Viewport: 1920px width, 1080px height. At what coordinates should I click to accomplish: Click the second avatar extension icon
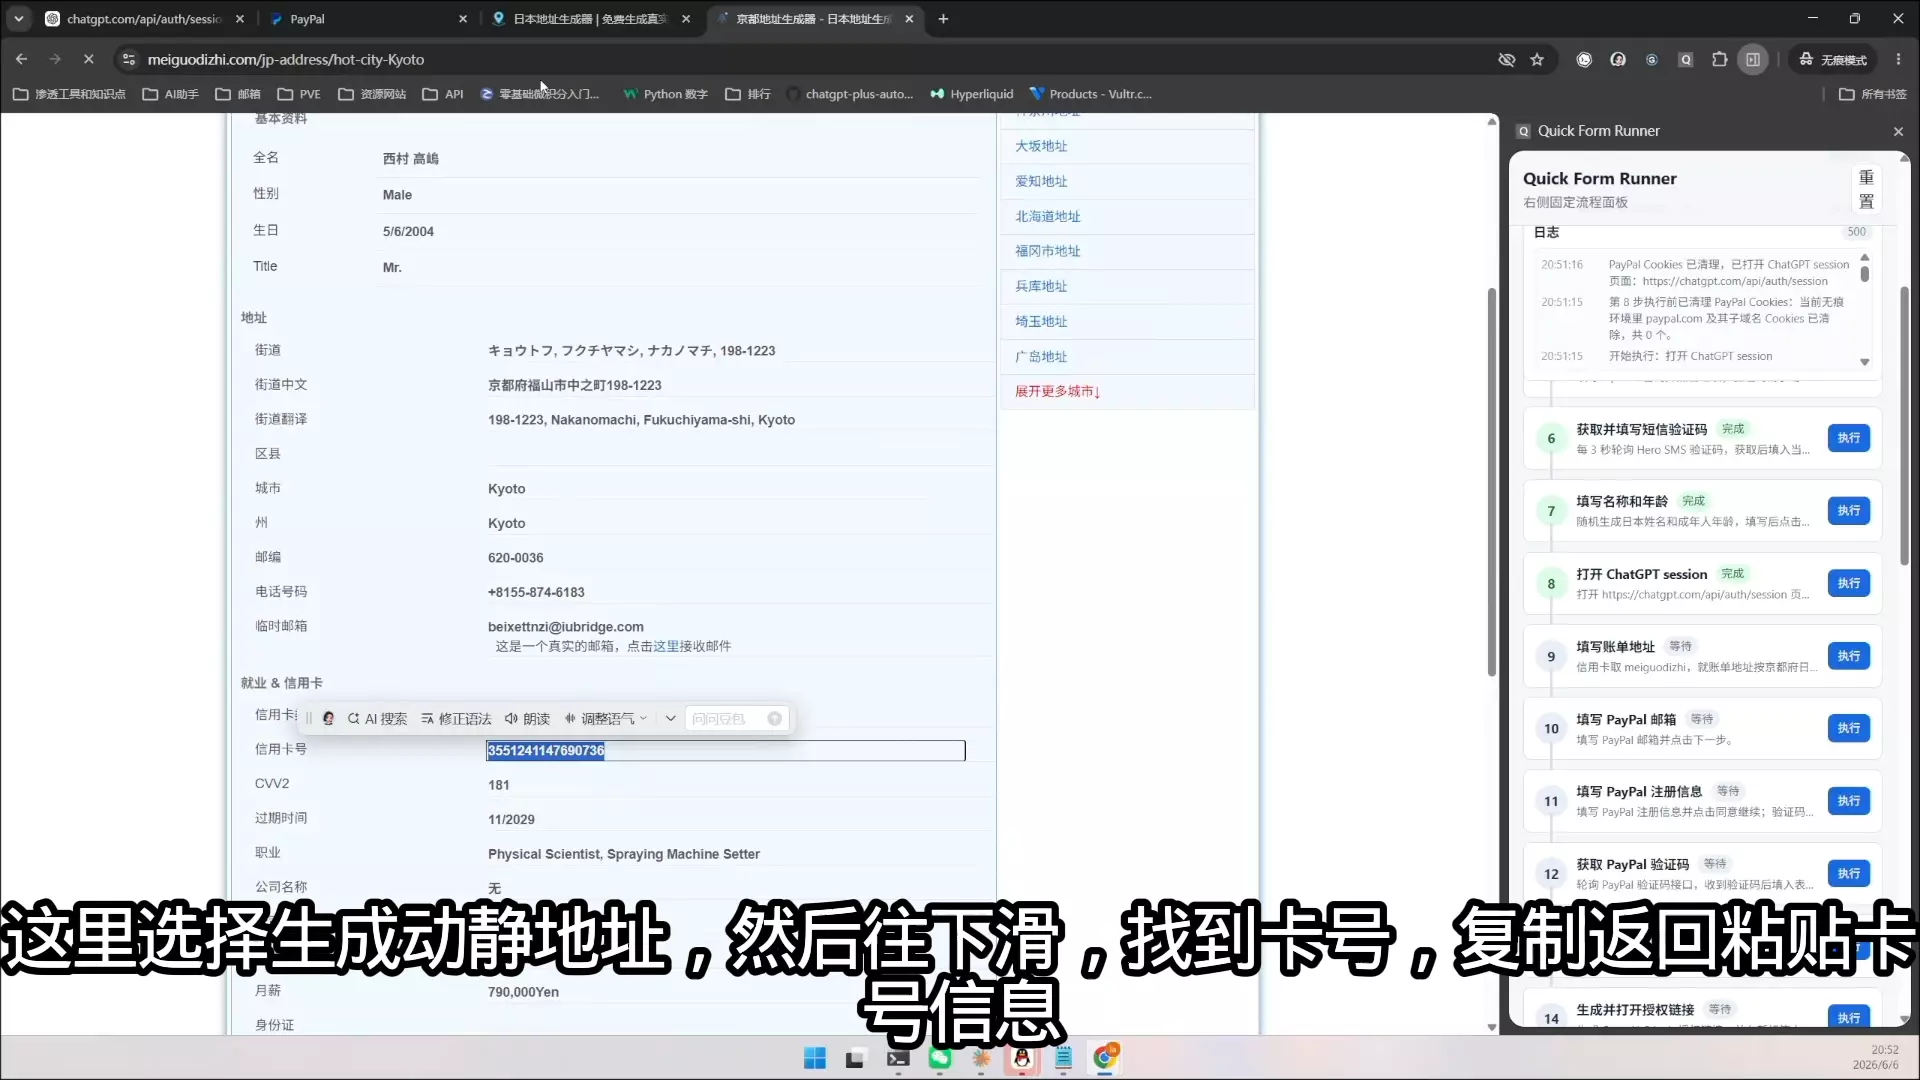pos(1618,60)
